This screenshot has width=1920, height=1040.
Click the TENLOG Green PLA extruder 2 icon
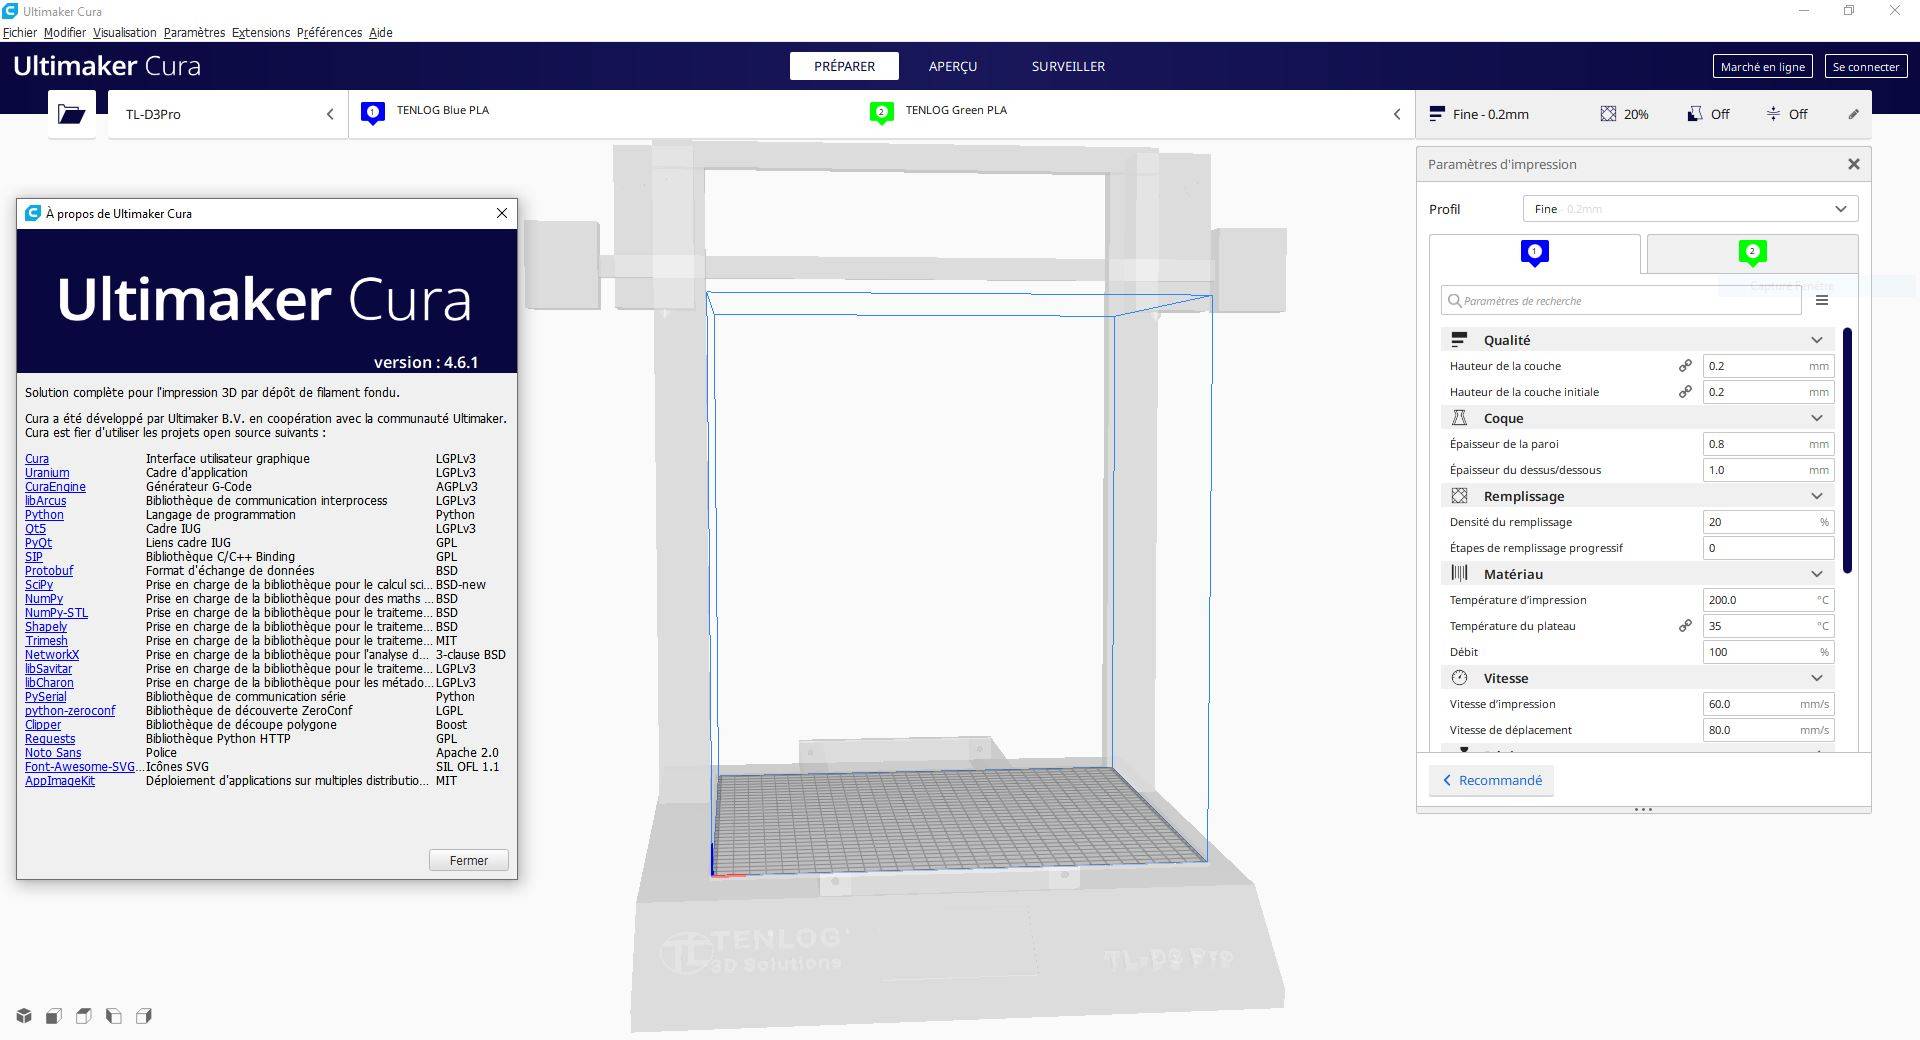click(x=881, y=113)
